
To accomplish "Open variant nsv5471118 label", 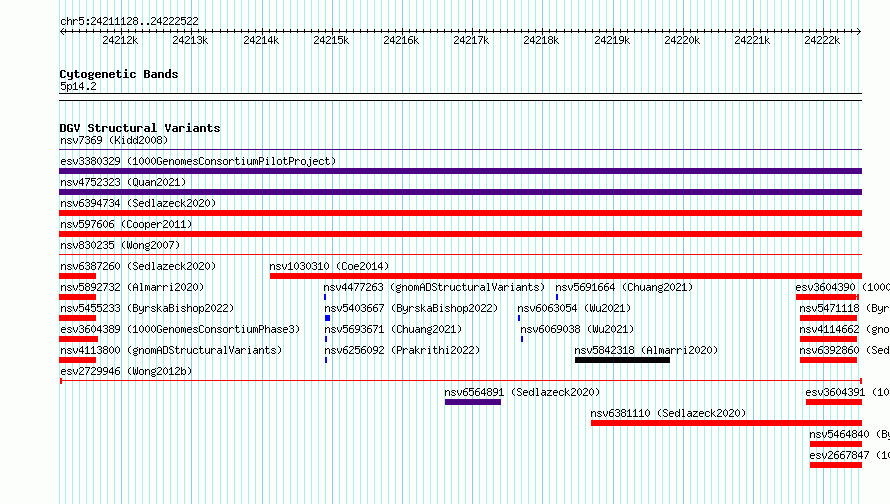I will tap(845, 308).
